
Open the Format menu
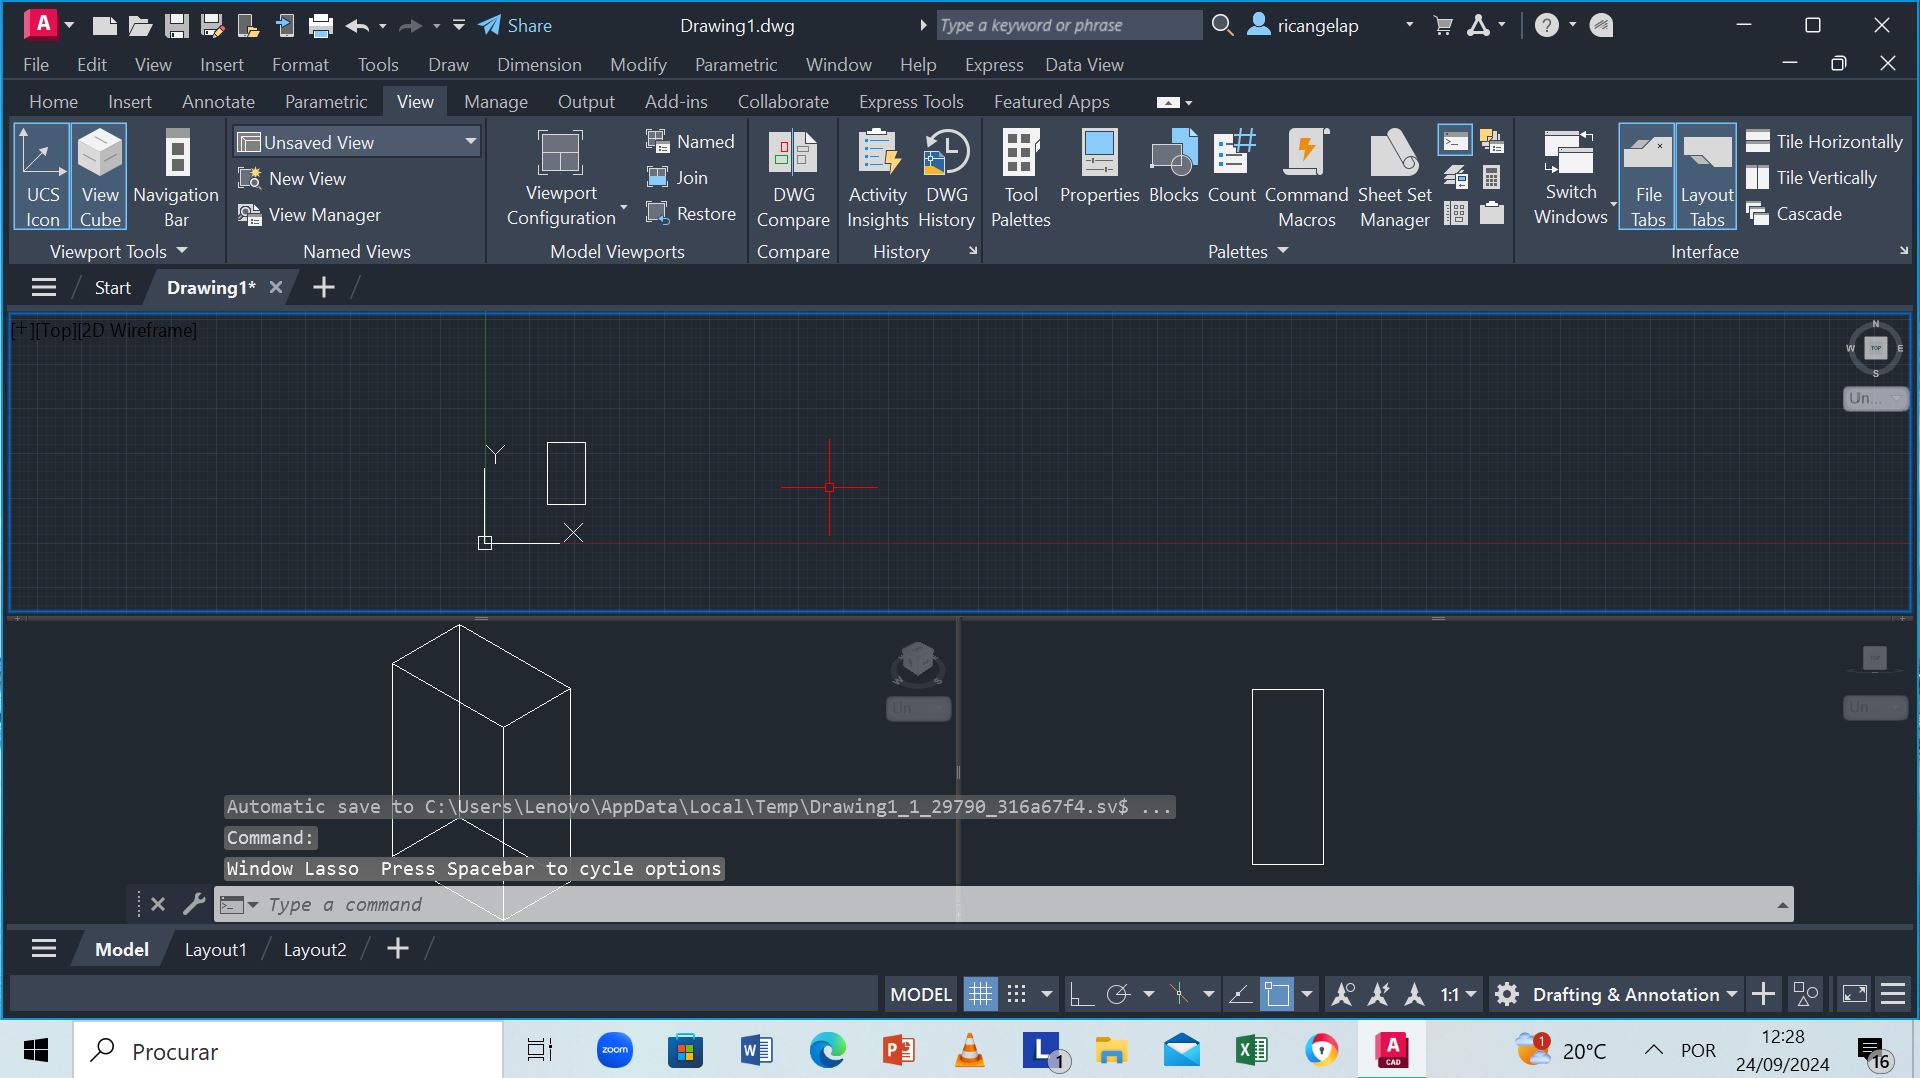300,64
